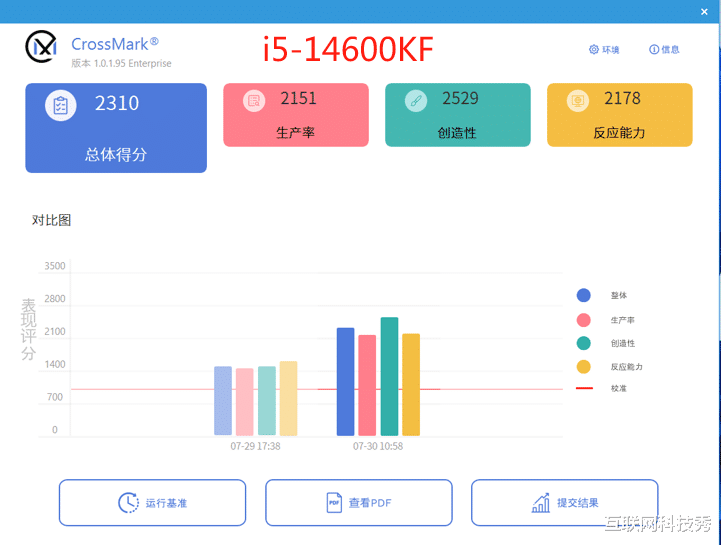The width and height of the screenshot is (721, 545).
Task: Click the faded pink bar for 07-29
Action: tap(245, 402)
